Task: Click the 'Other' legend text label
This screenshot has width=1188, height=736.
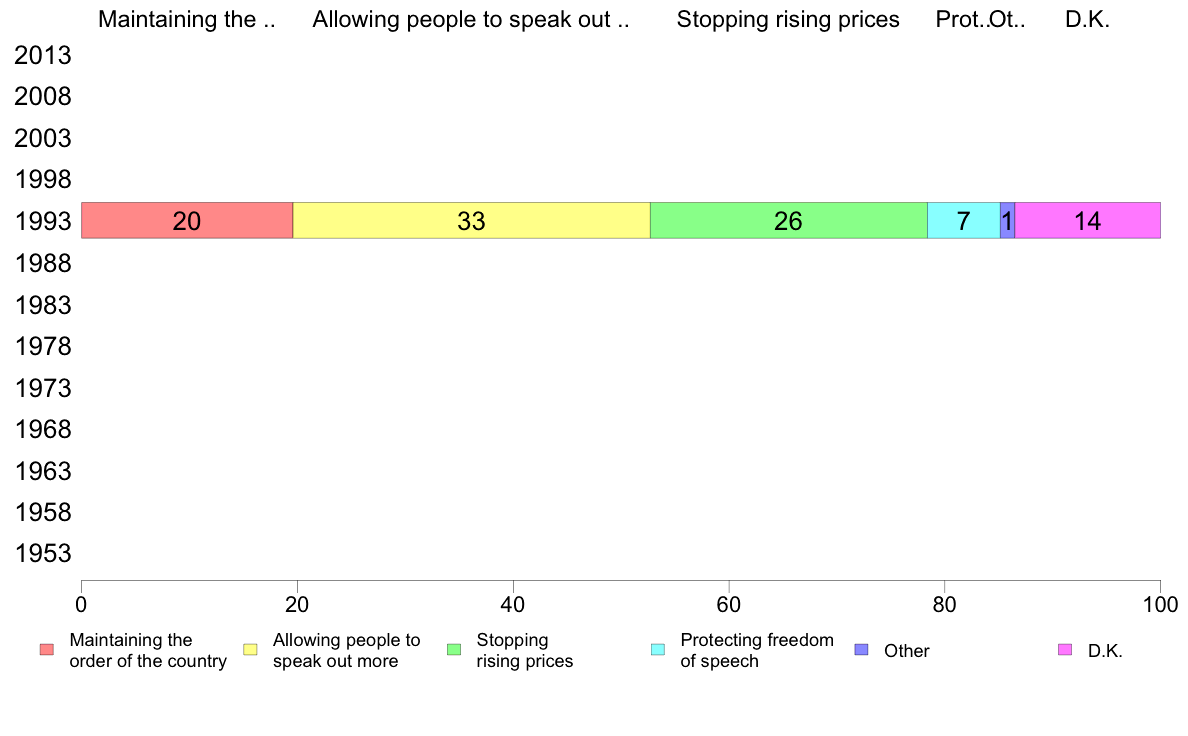Action: coord(906,650)
